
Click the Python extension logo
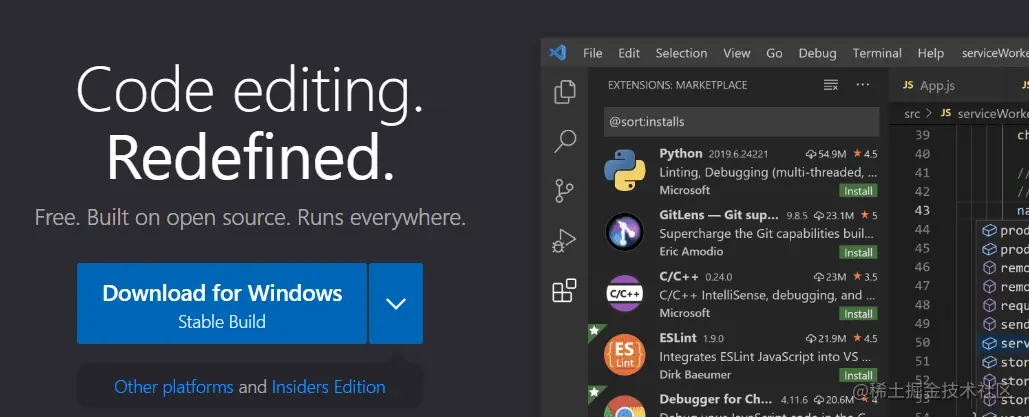[624, 170]
